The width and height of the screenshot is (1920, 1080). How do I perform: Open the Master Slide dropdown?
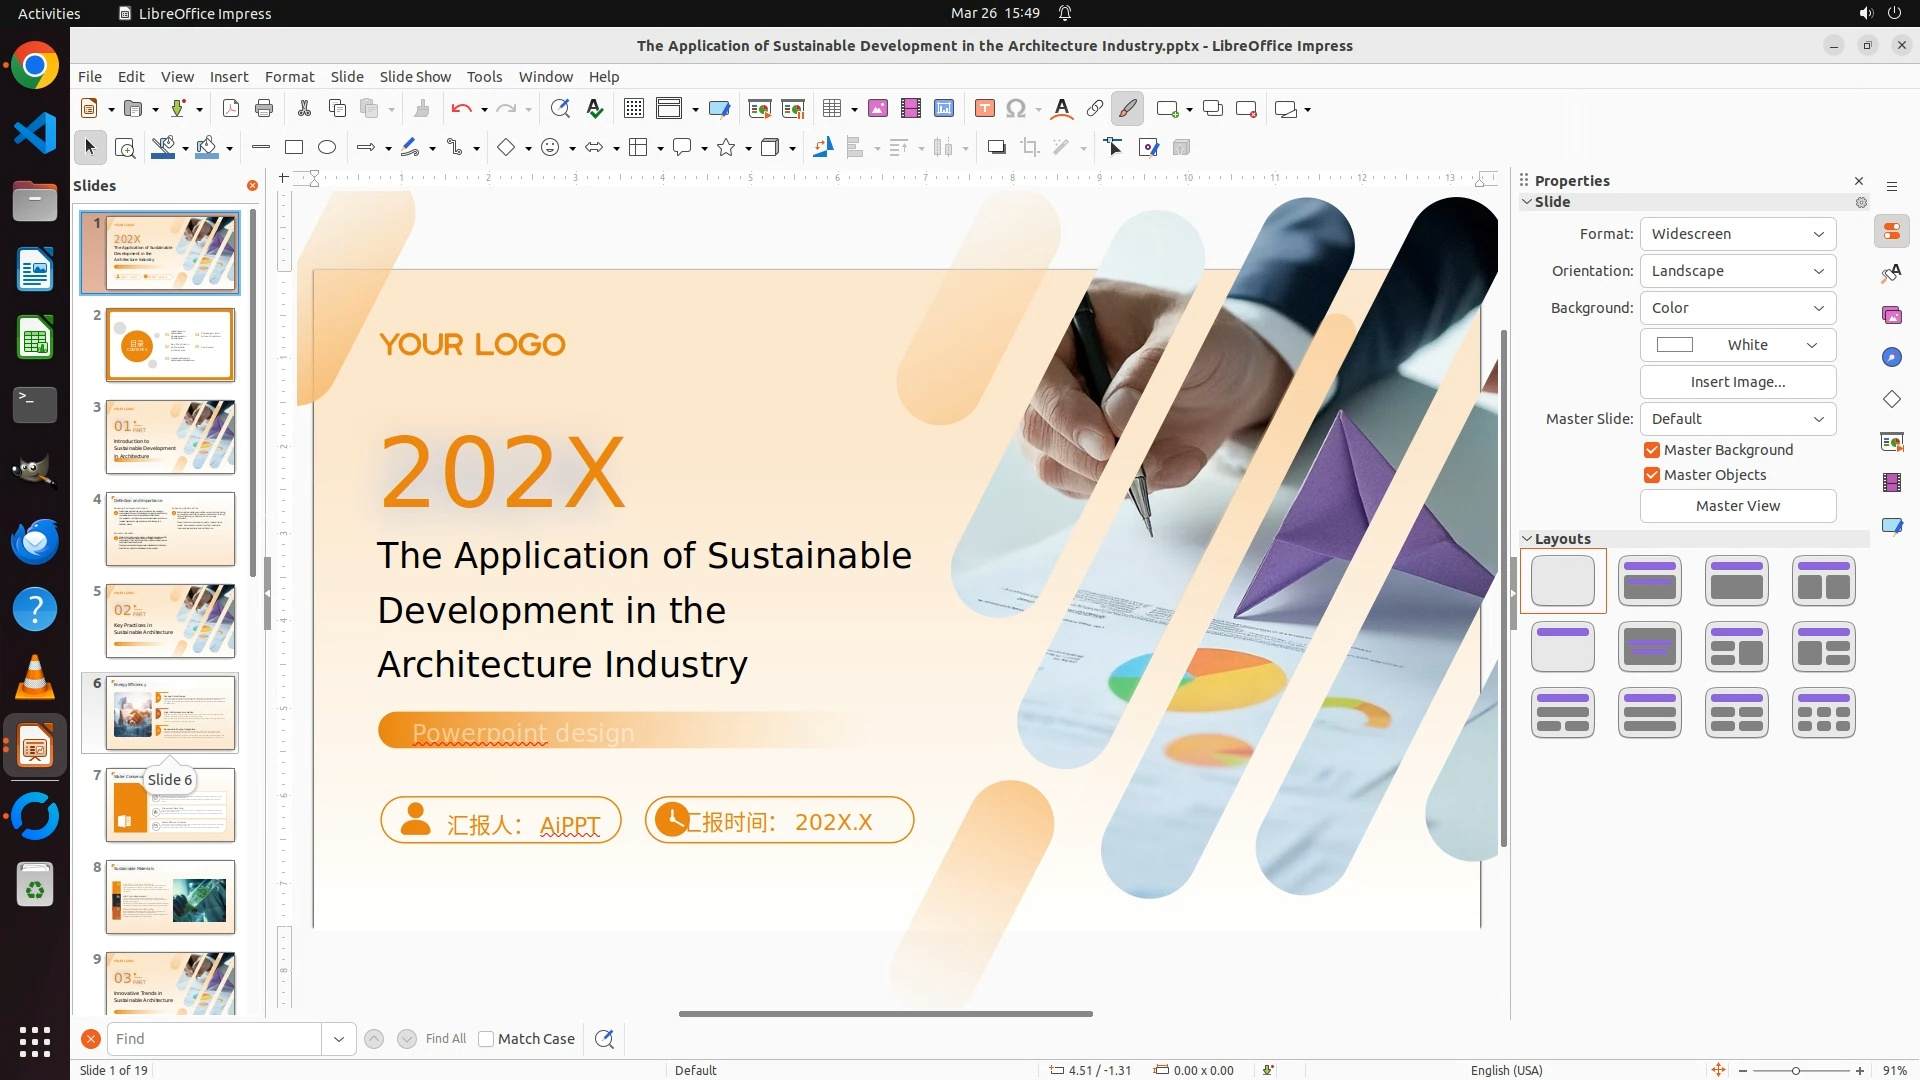point(1737,419)
